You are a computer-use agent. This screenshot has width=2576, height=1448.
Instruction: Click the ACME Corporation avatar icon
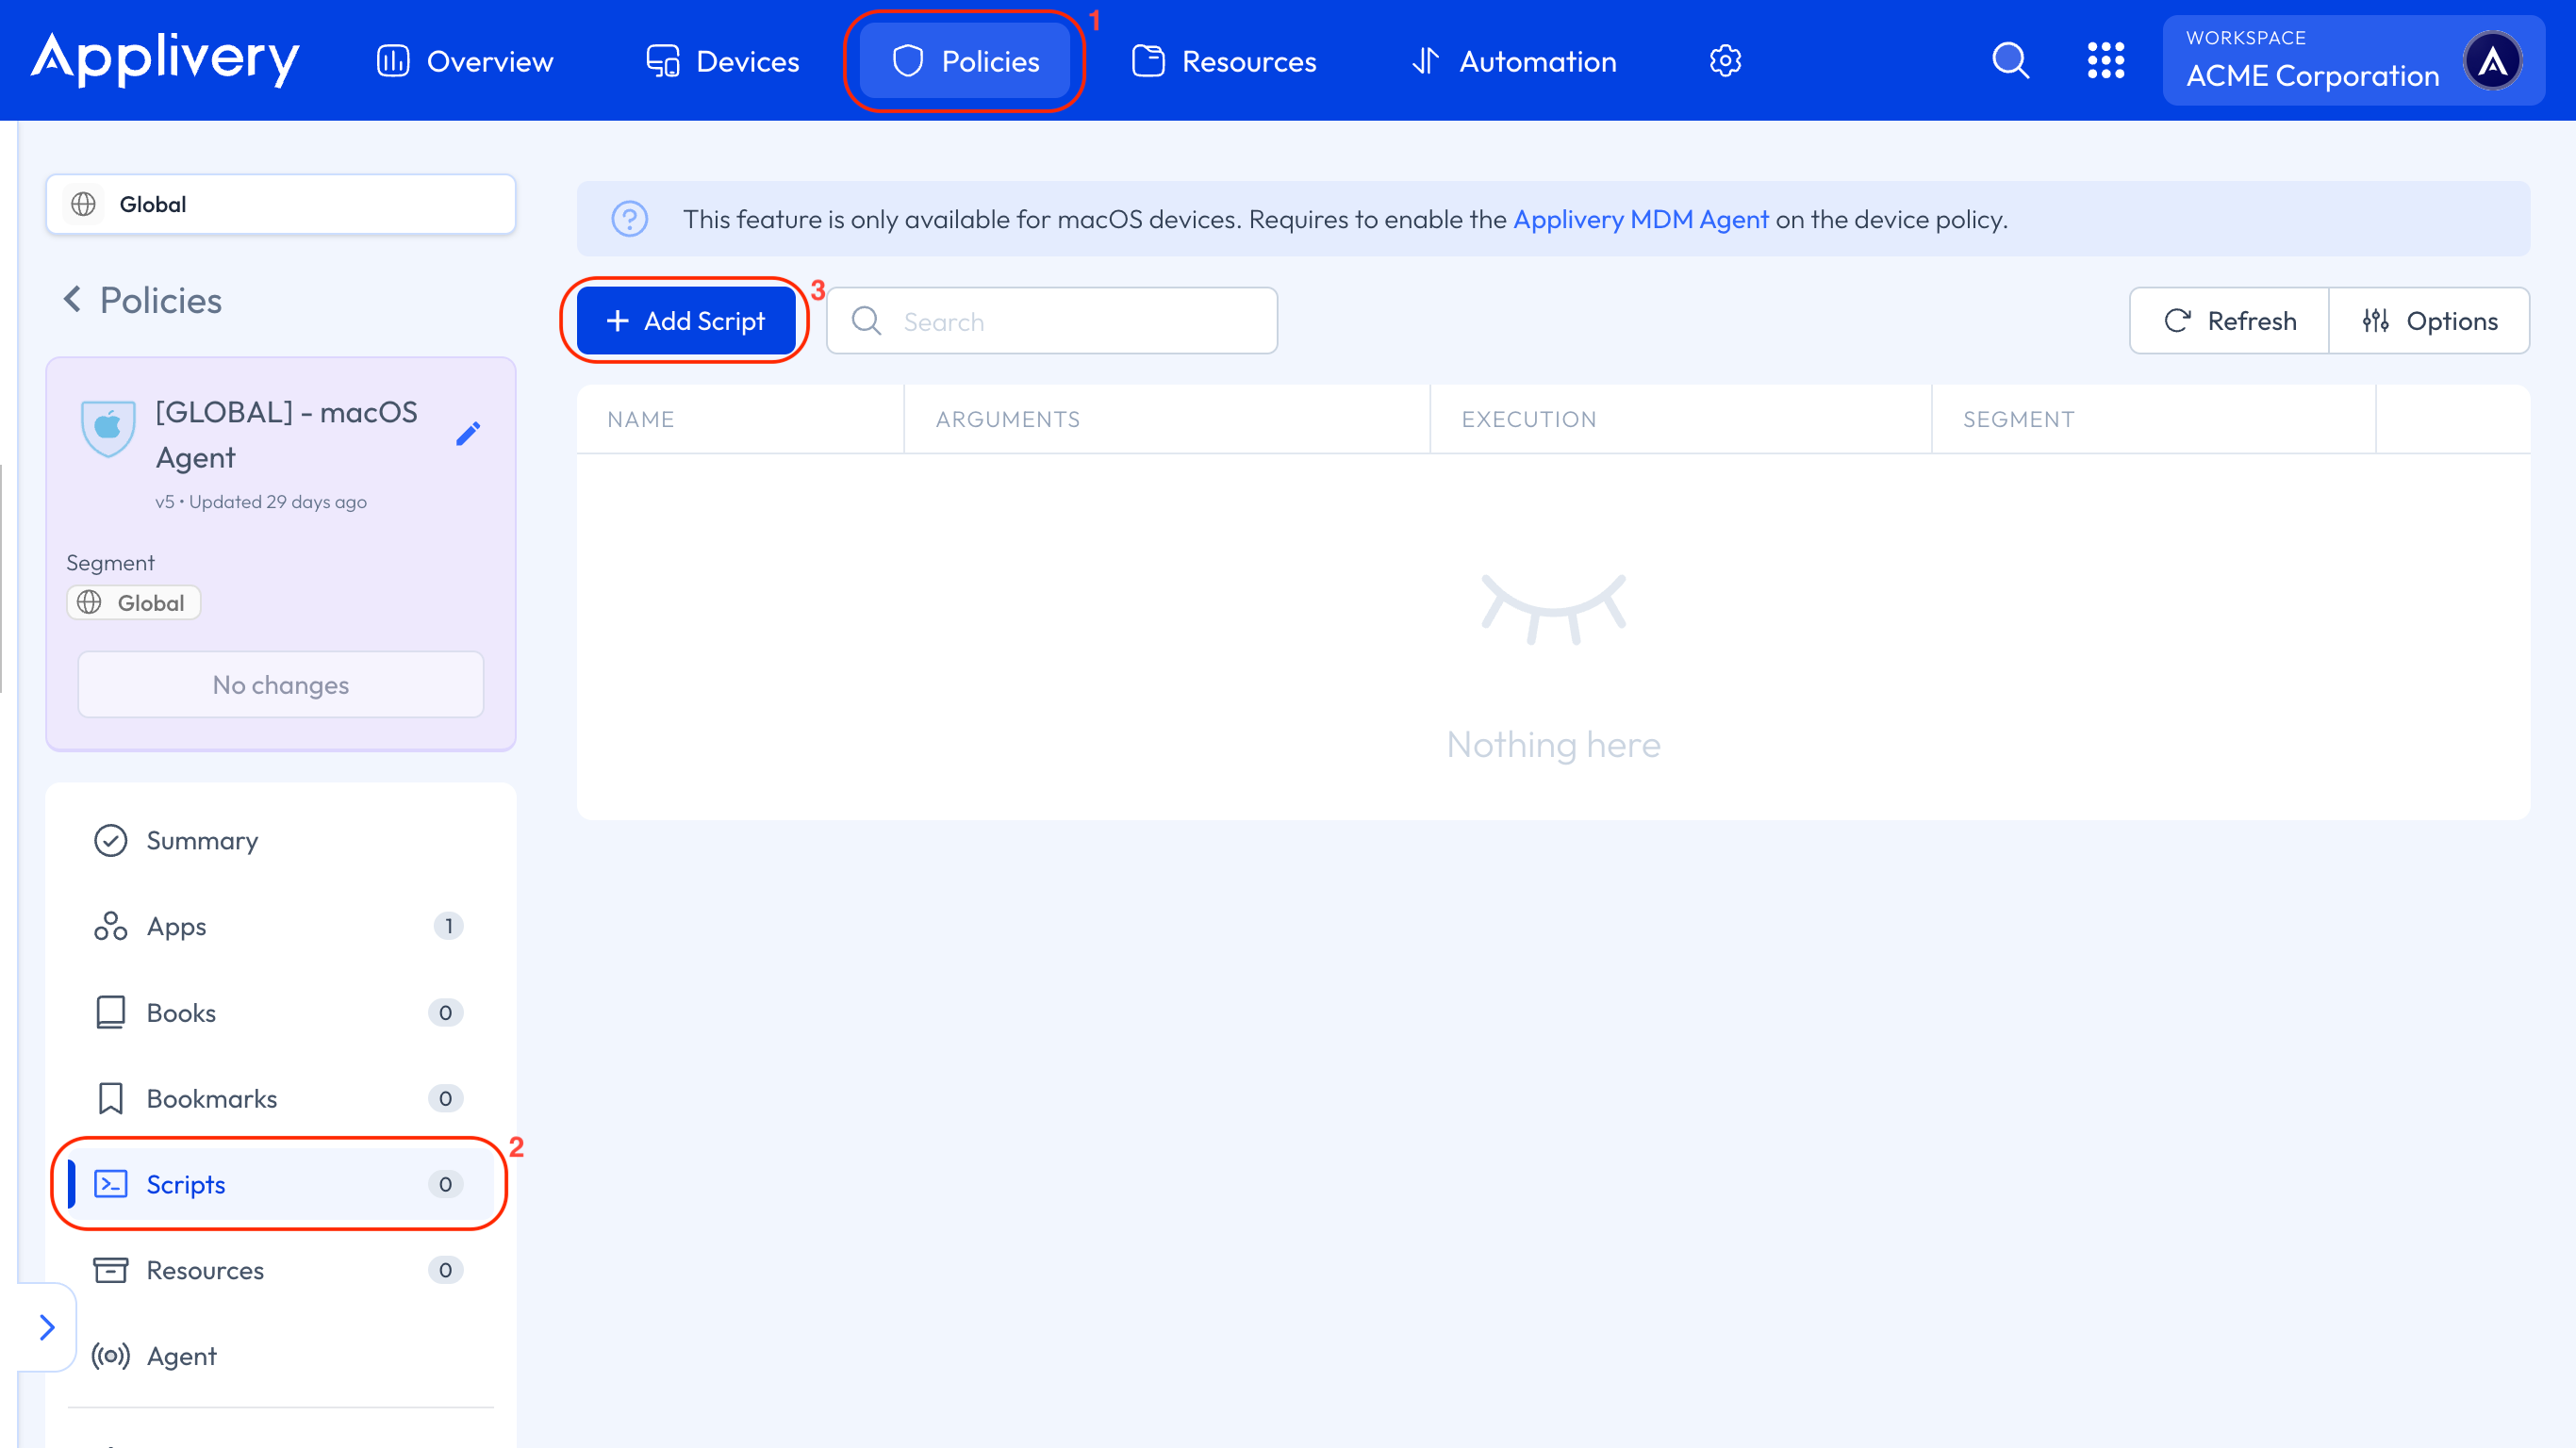[x=2492, y=61]
